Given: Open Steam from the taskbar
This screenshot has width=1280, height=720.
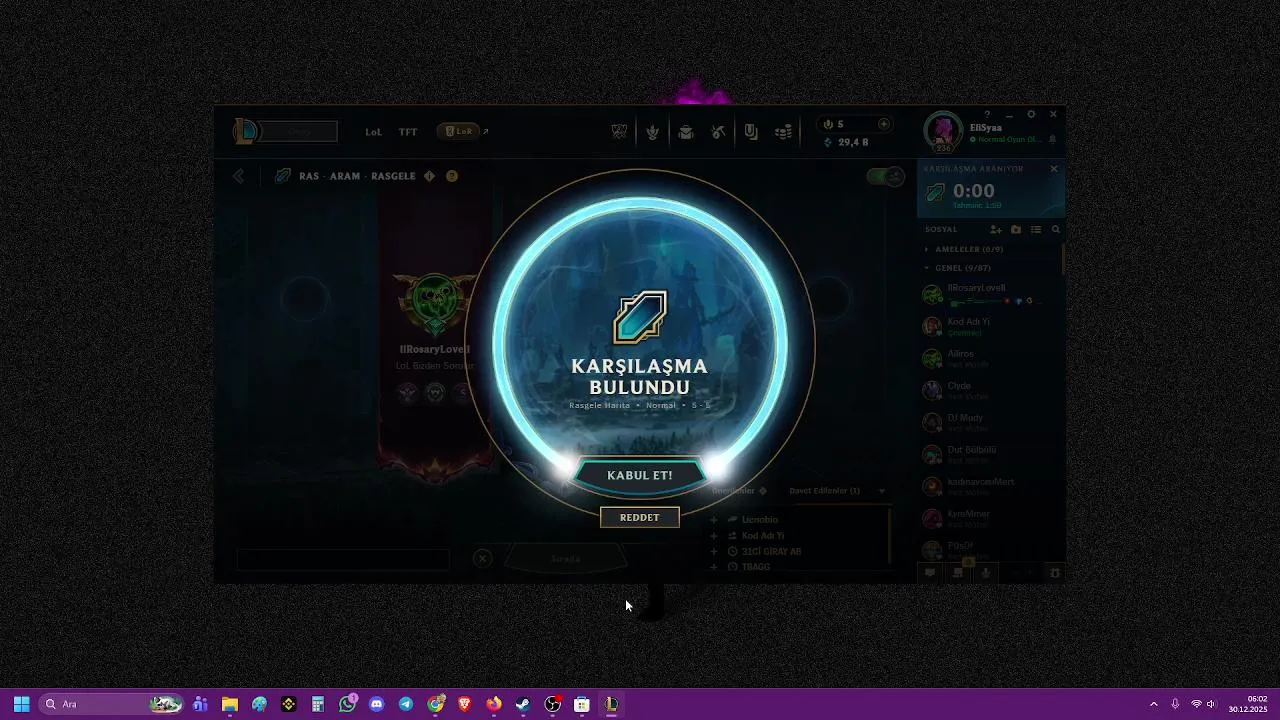Looking at the screenshot, I should click(x=523, y=704).
